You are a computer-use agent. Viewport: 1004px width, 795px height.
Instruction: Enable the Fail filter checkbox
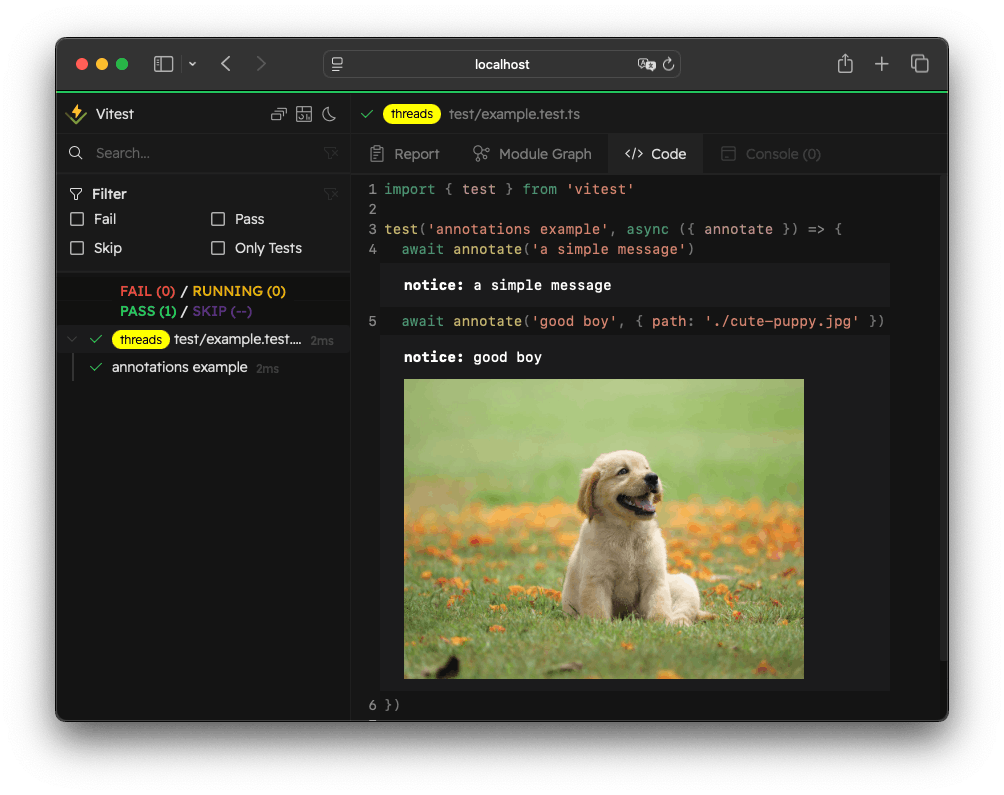[x=75, y=219]
